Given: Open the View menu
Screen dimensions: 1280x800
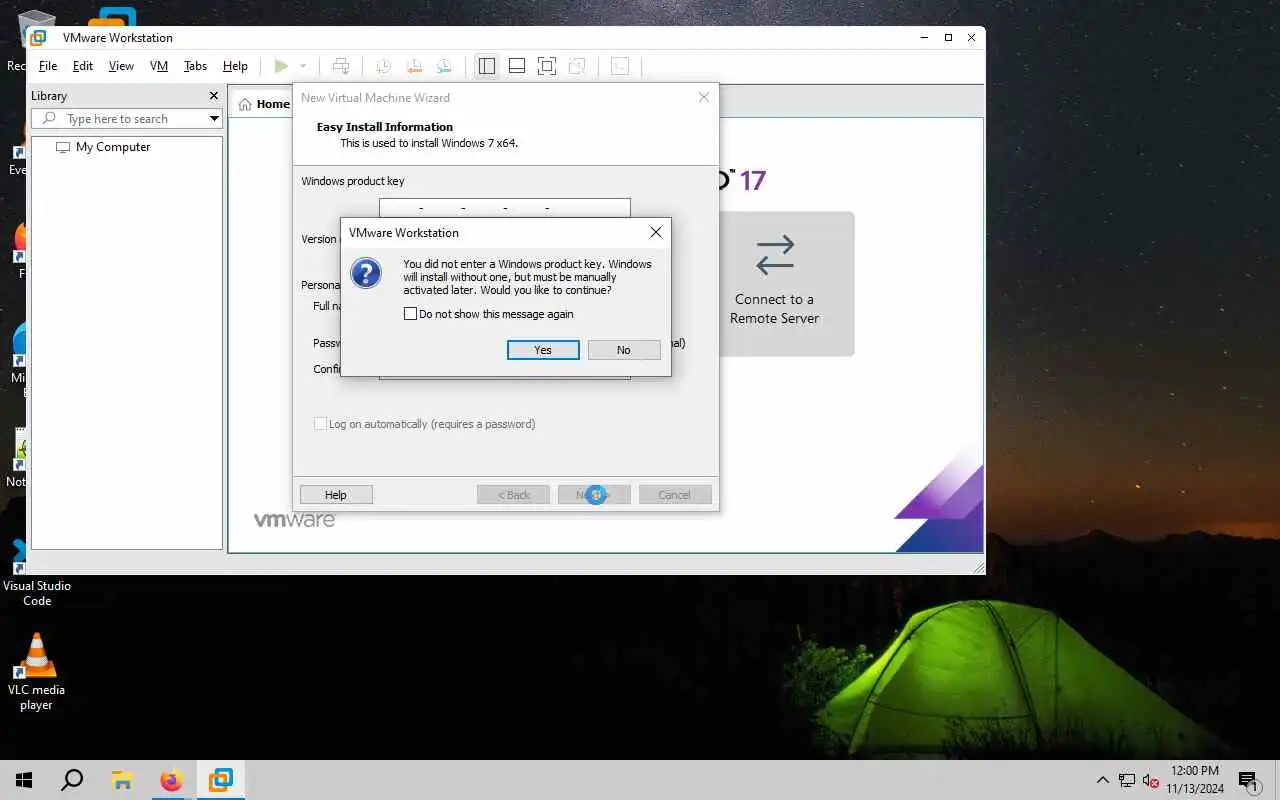Looking at the screenshot, I should (121, 66).
